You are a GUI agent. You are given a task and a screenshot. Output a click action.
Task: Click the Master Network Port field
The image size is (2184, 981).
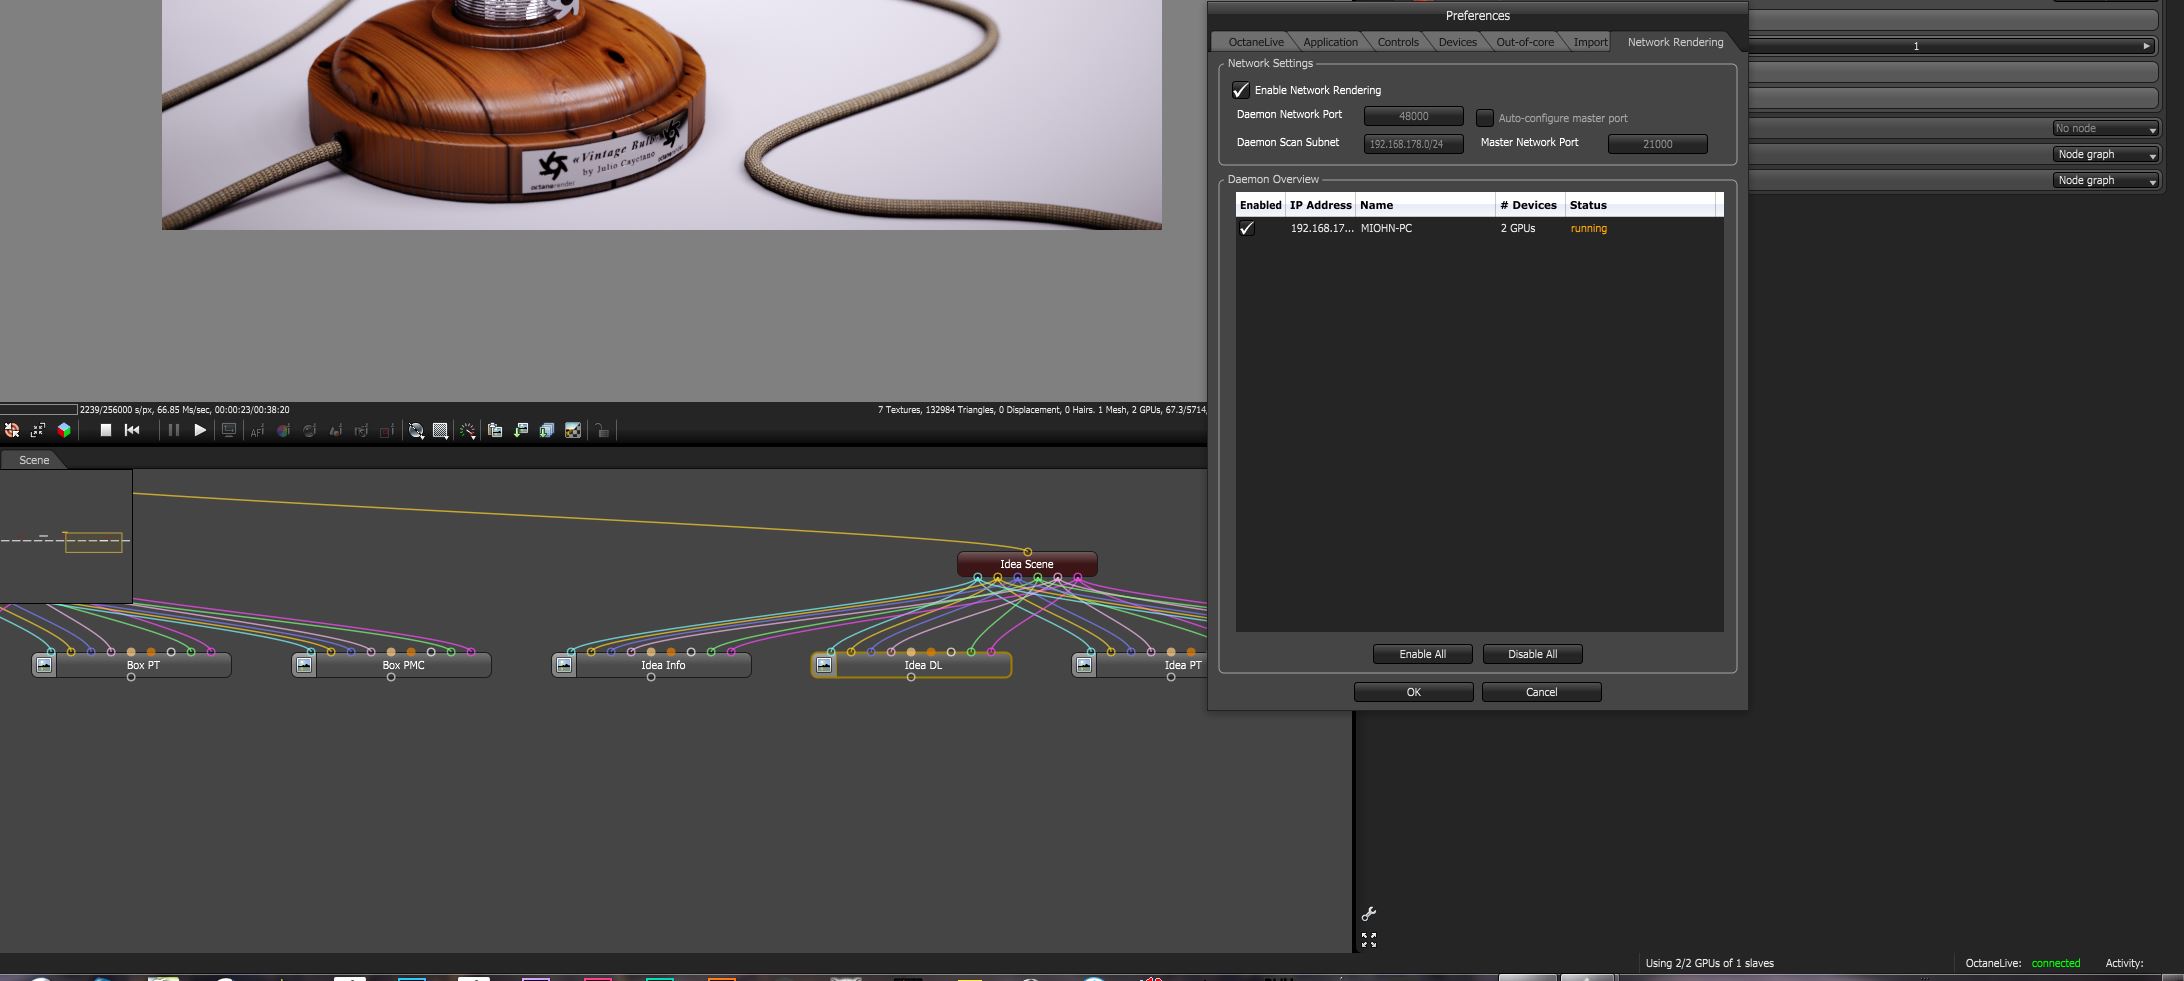1657,144
